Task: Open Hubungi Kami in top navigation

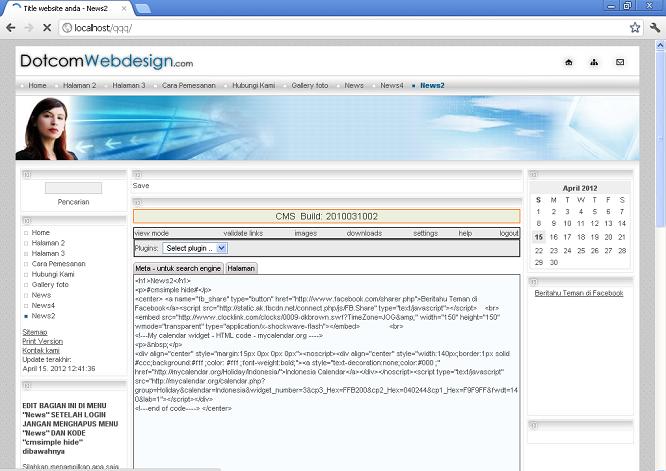Action: 254,85
